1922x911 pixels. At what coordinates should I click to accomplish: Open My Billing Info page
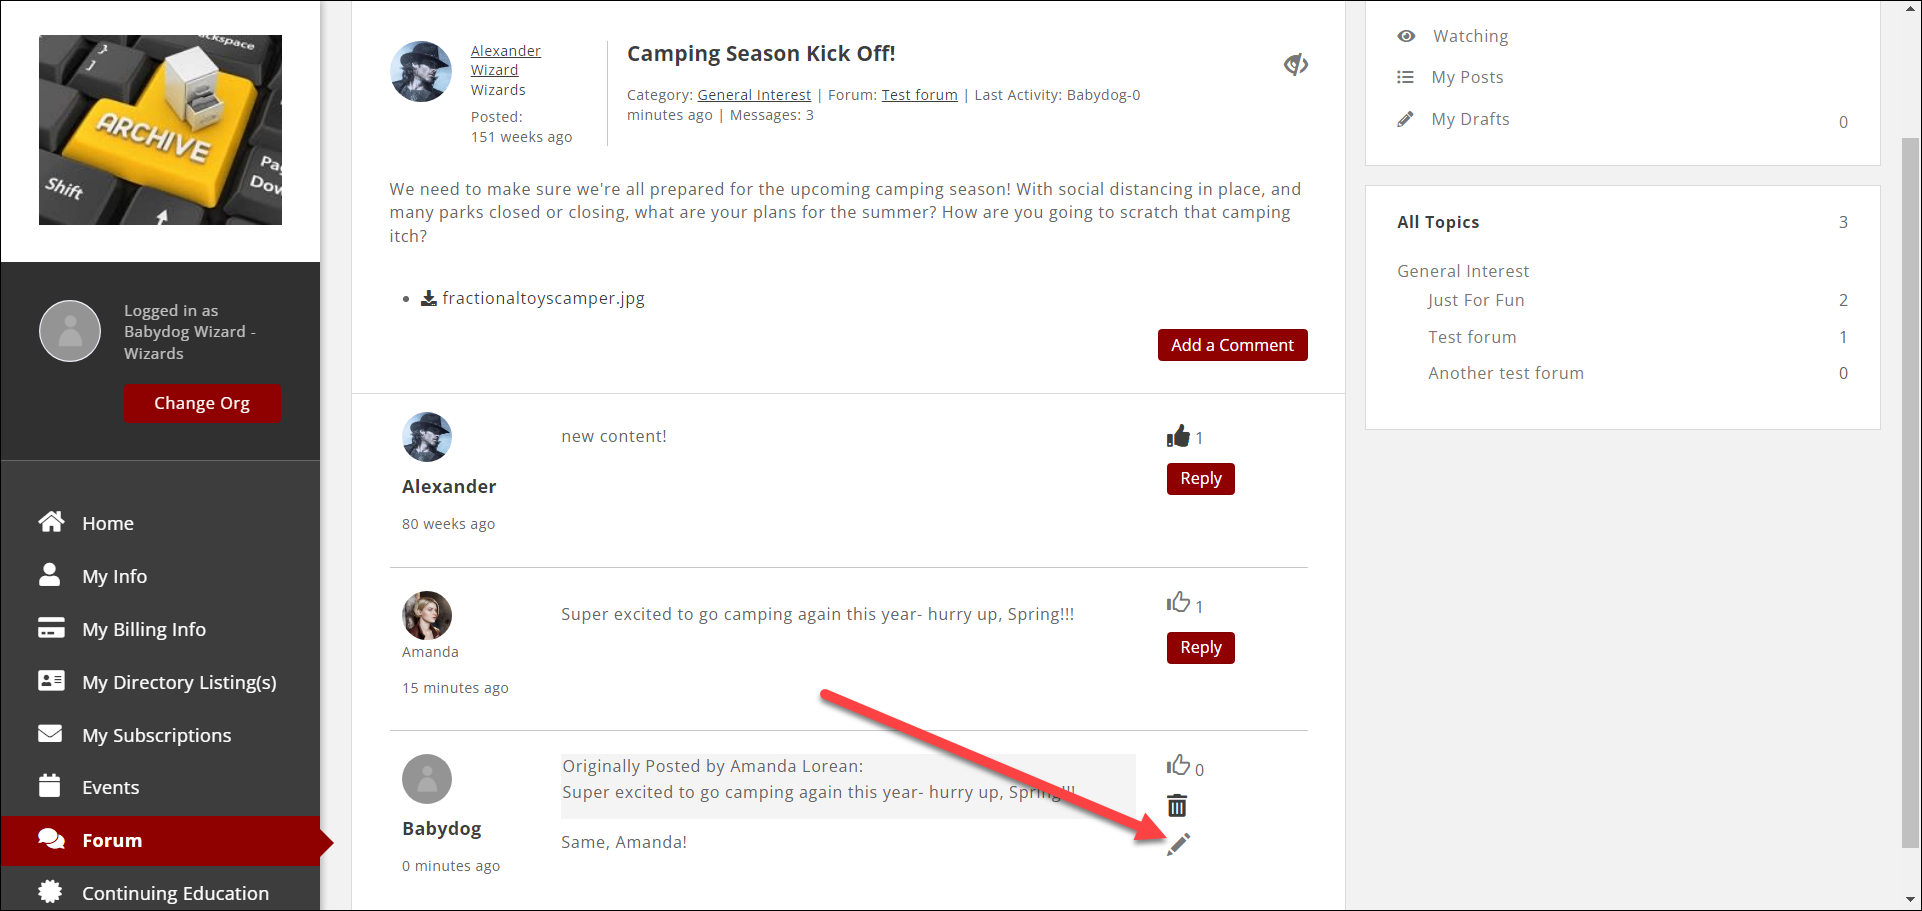(143, 629)
